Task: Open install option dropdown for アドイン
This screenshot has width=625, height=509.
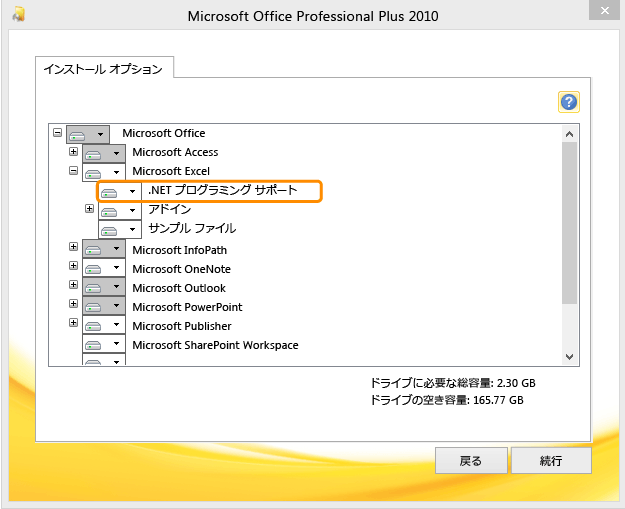Action: click(120, 210)
